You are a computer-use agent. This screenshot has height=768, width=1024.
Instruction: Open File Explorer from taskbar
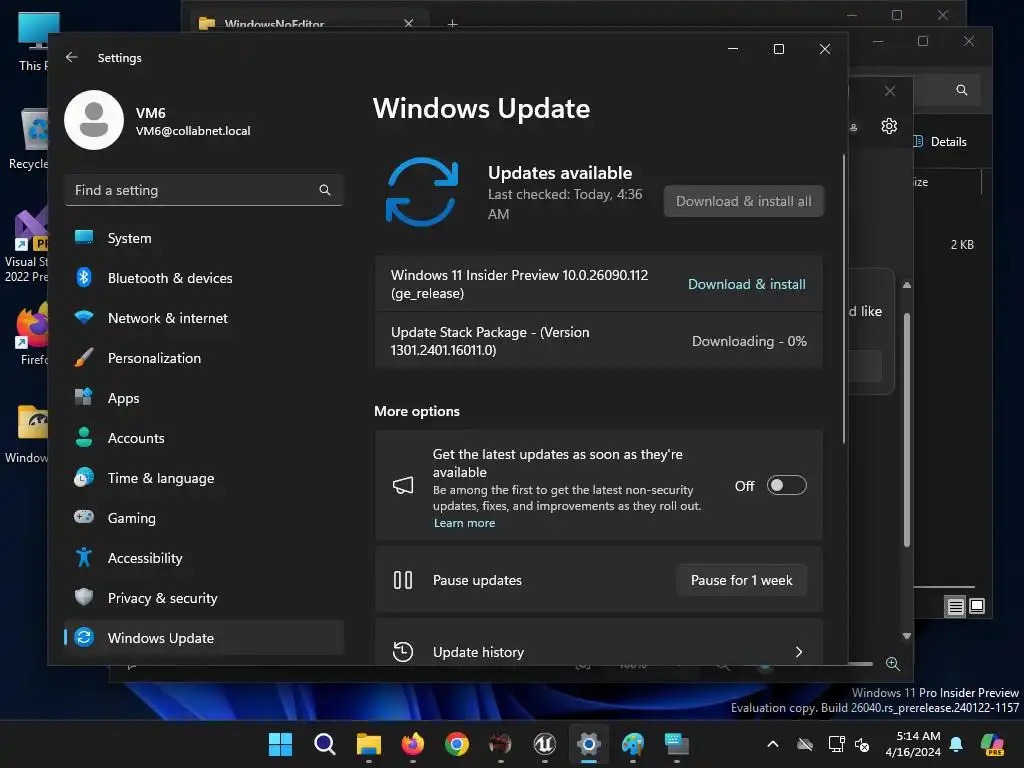tap(369, 744)
